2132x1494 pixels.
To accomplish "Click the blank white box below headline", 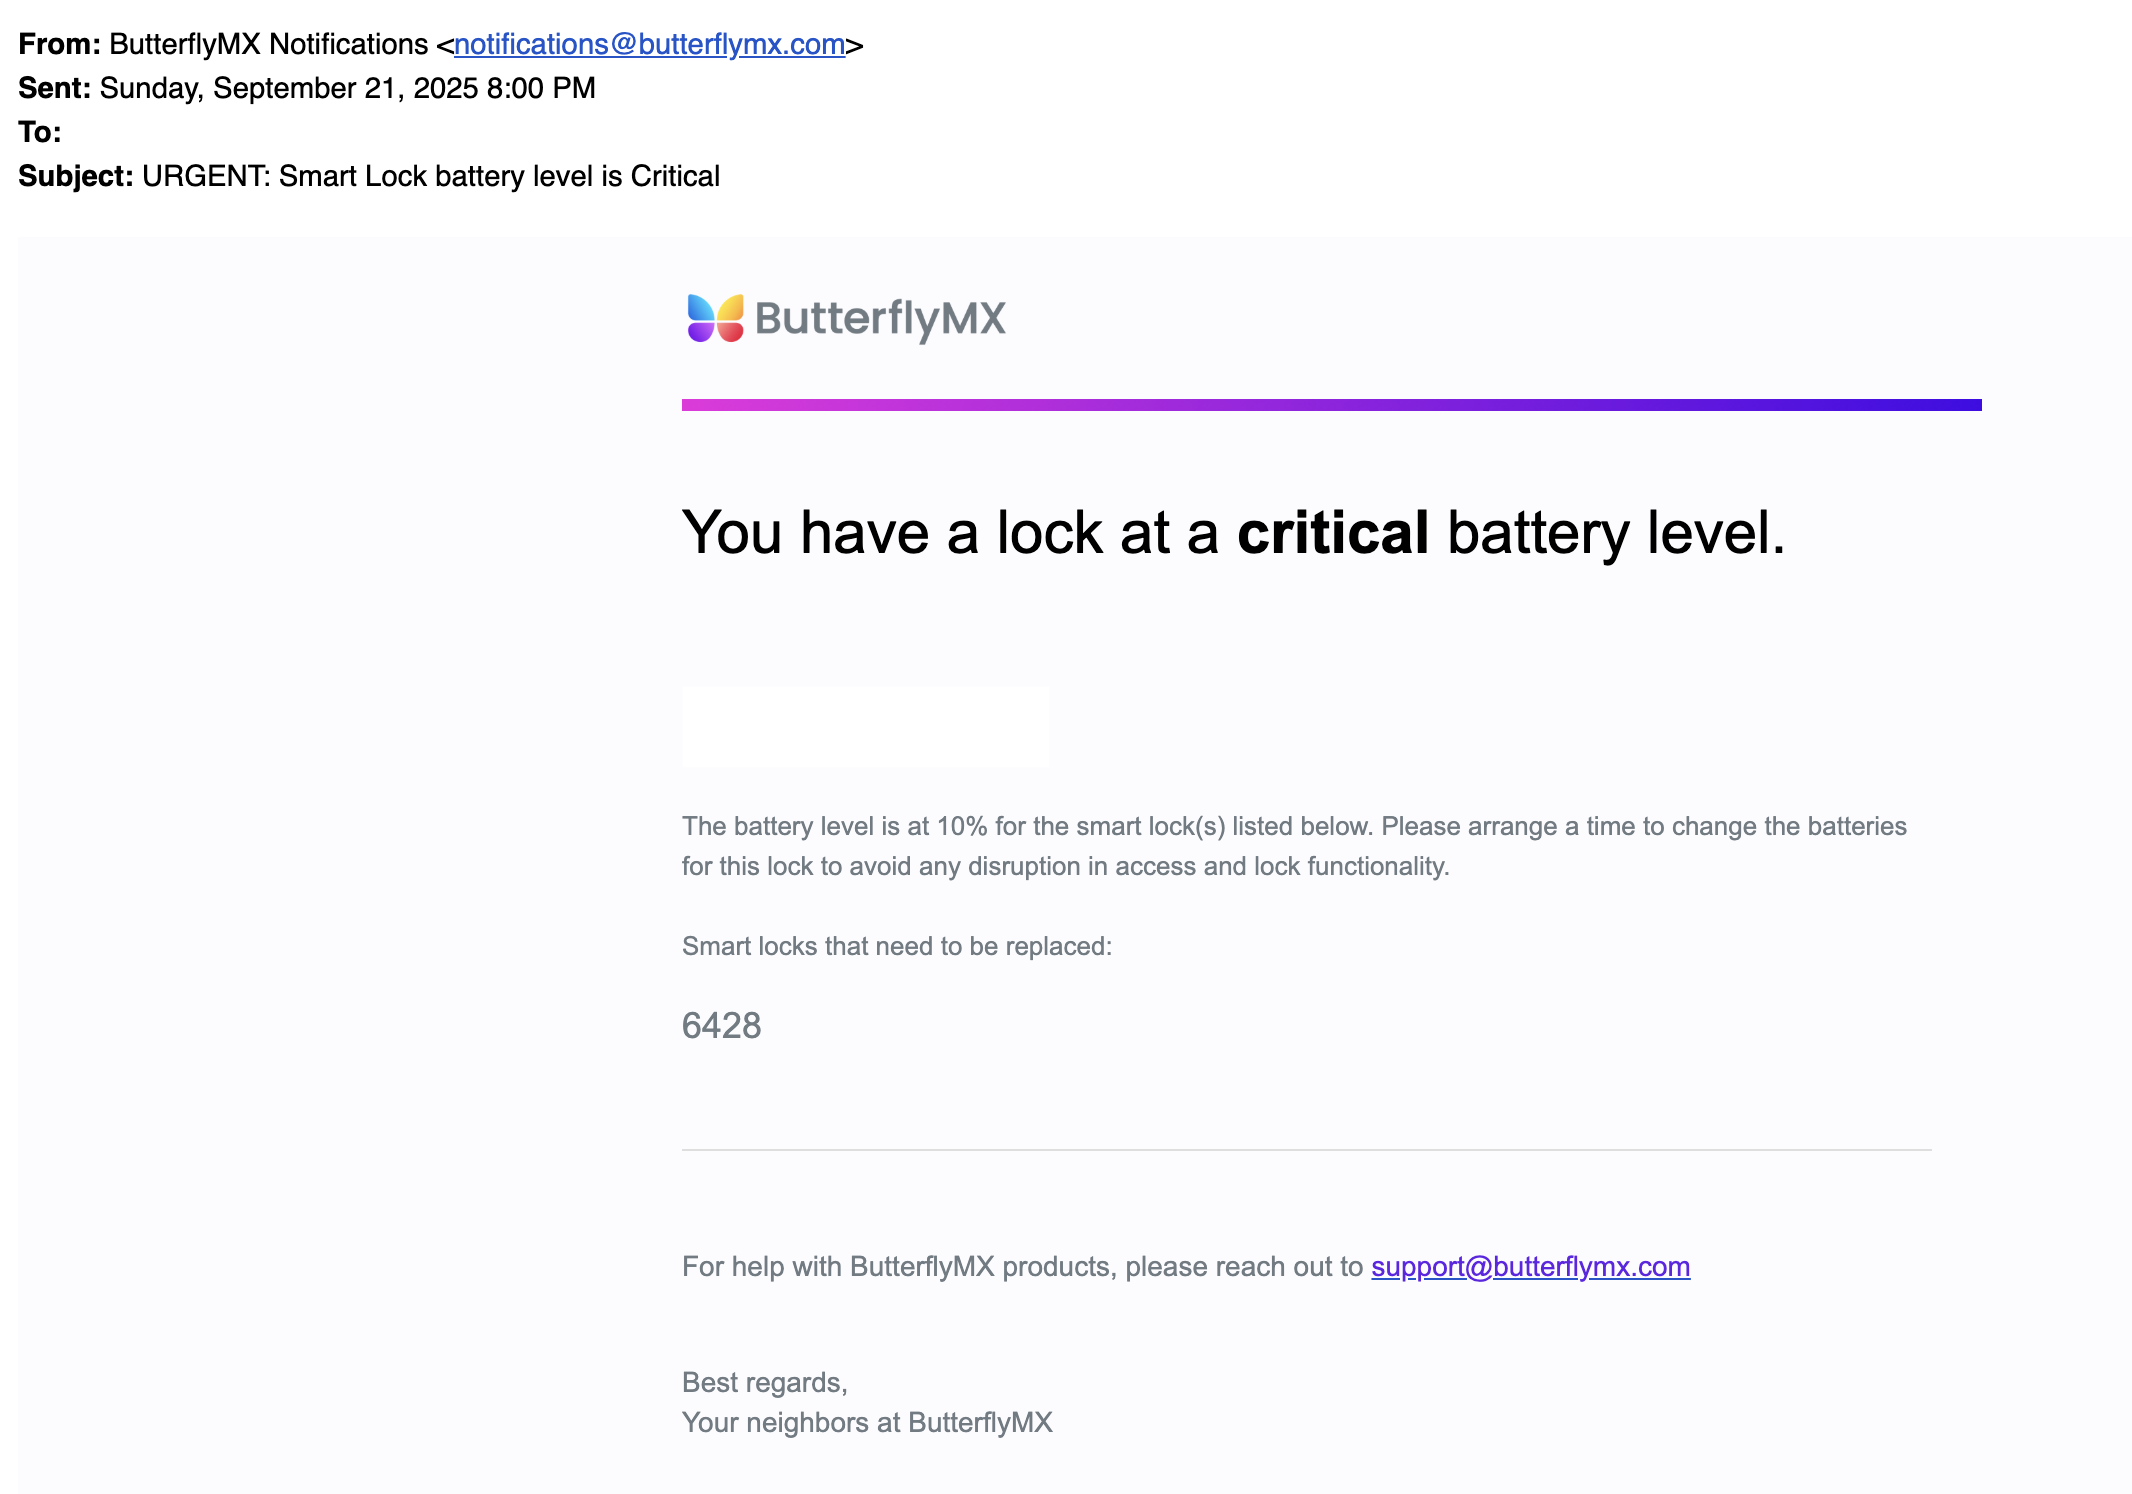I will click(x=866, y=726).
